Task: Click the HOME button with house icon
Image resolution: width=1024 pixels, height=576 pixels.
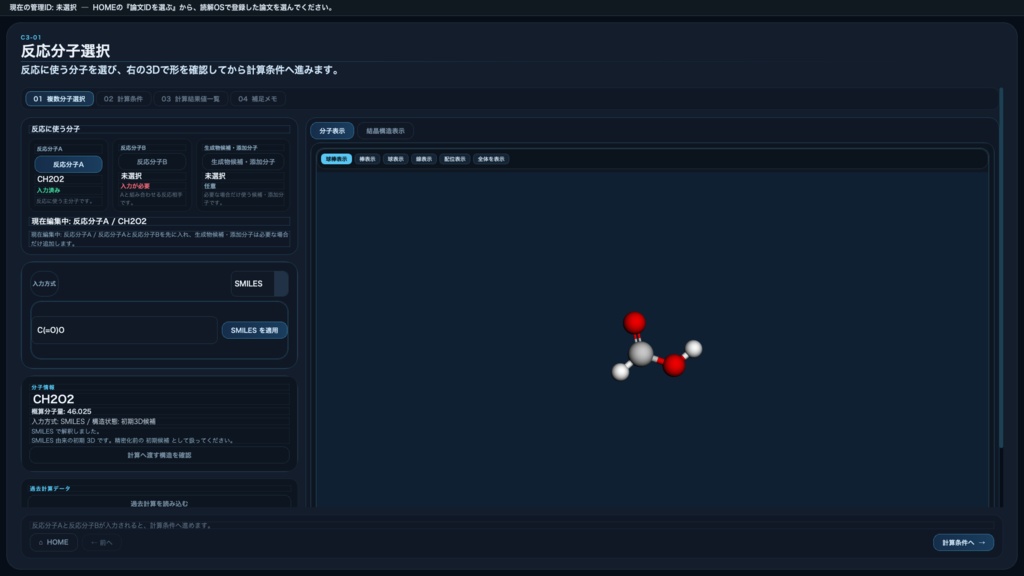Action: point(54,542)
